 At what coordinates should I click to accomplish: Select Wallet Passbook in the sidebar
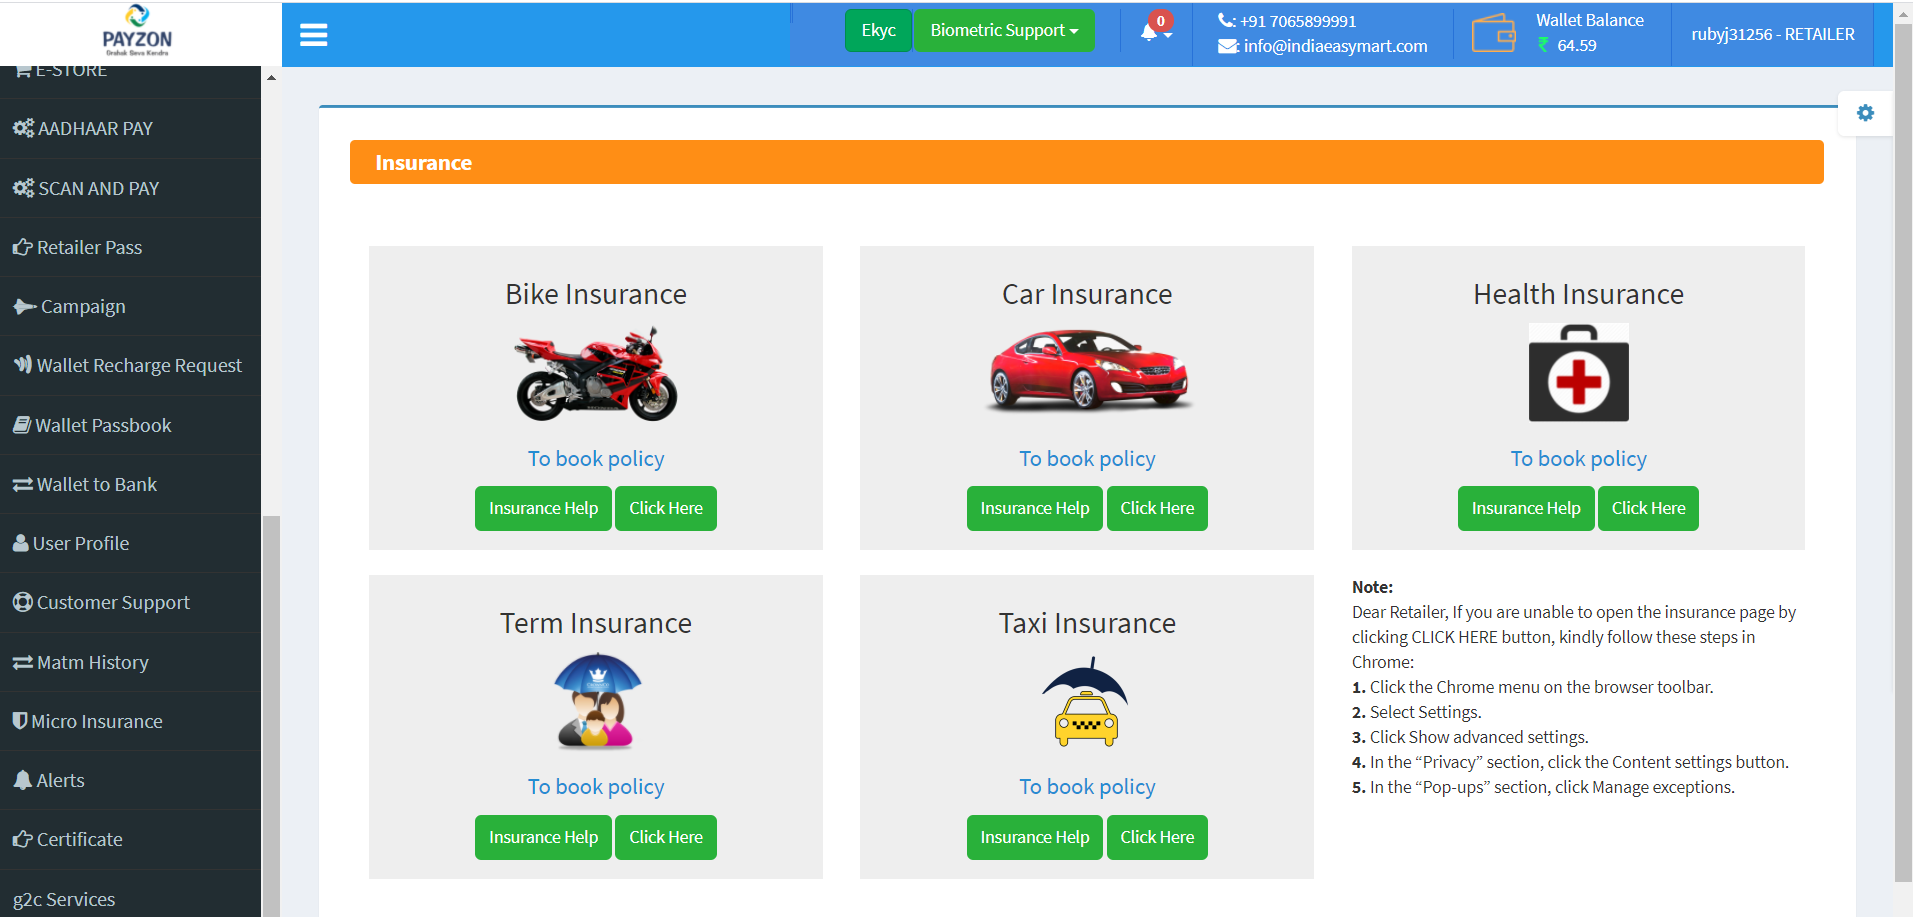[x=103, y=426]
